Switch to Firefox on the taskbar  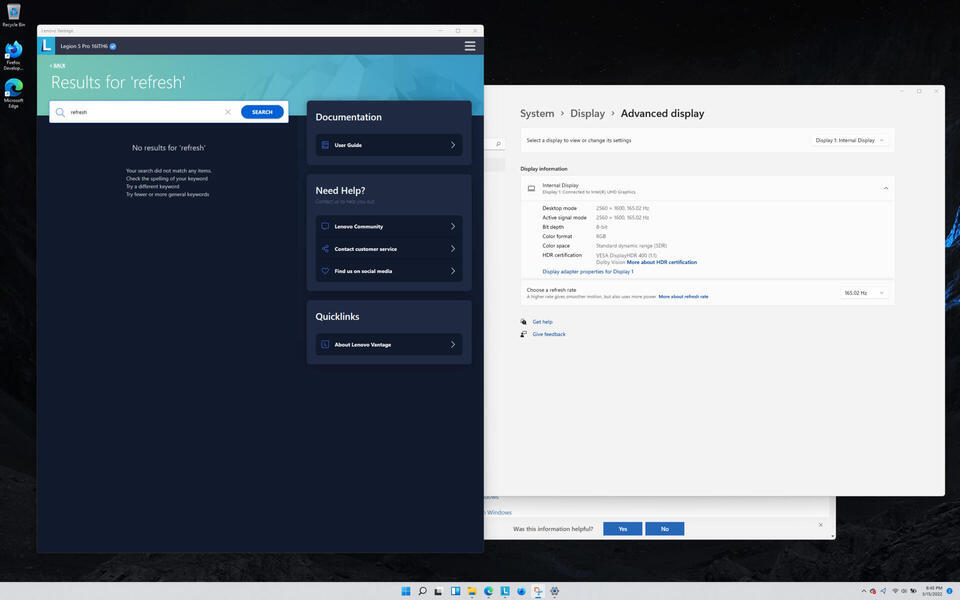(x=522, y=591)
